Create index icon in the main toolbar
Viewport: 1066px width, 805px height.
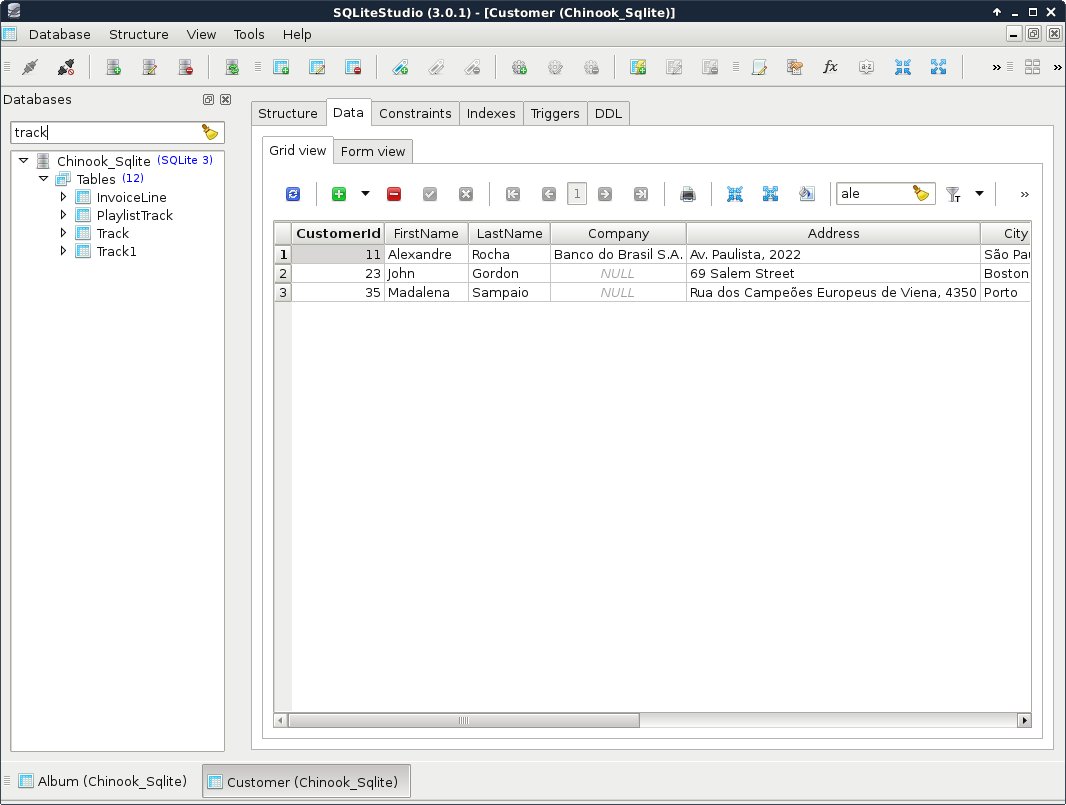point(400,67)
